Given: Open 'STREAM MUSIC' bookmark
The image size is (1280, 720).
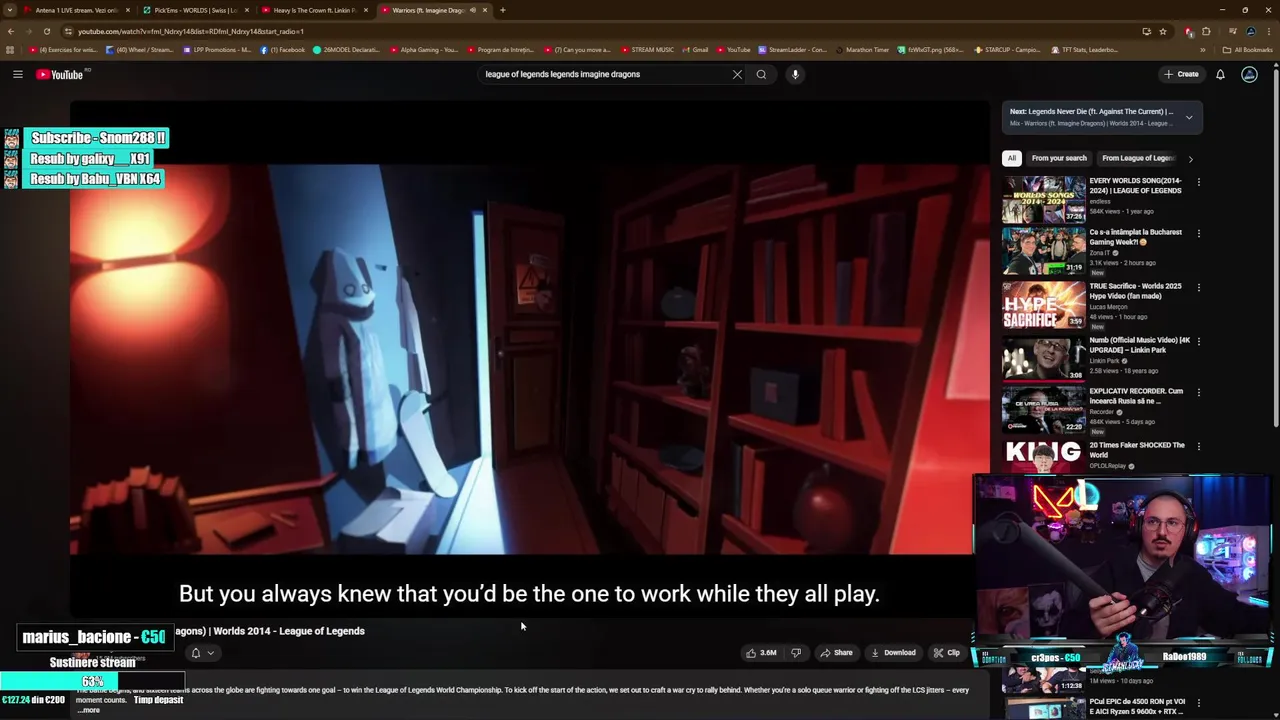Looking at the screenshot, I should pos(648,50).
